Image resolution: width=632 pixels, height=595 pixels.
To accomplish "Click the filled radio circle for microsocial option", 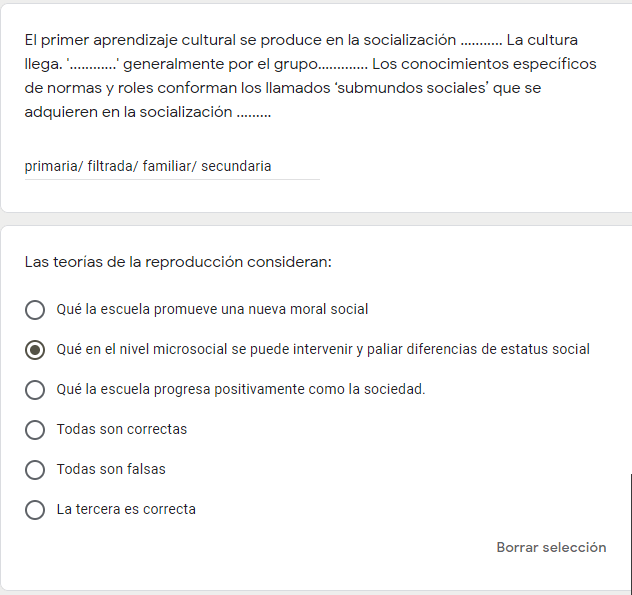I will [x=35, y=350].
